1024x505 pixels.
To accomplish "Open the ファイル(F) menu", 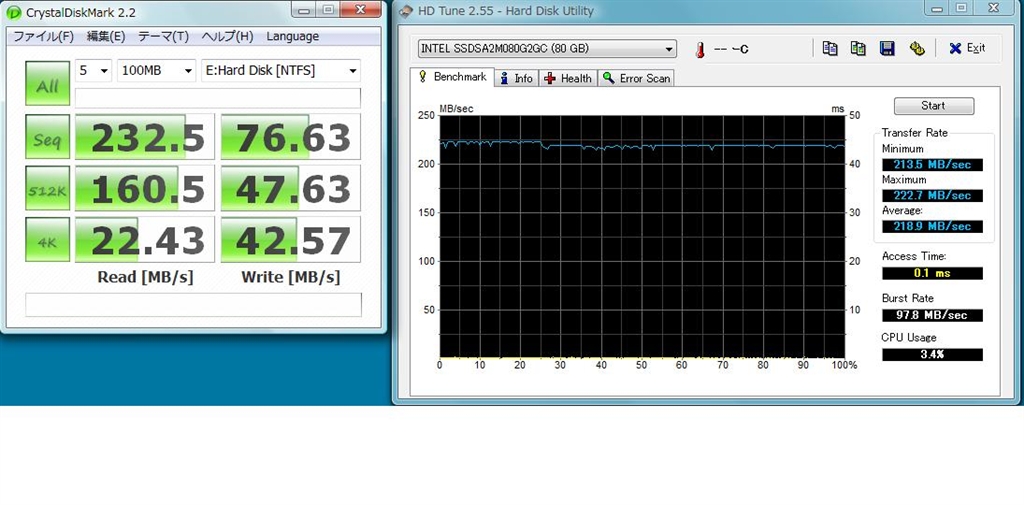I will pyautogui.click(x=44, y=37).
